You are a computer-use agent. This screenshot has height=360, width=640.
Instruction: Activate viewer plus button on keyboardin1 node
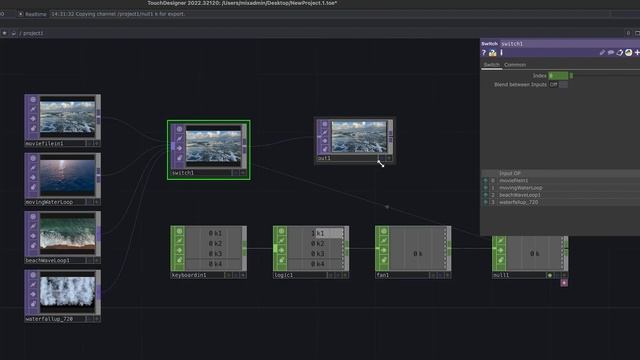pyautogui.click(x=243, y=276)
